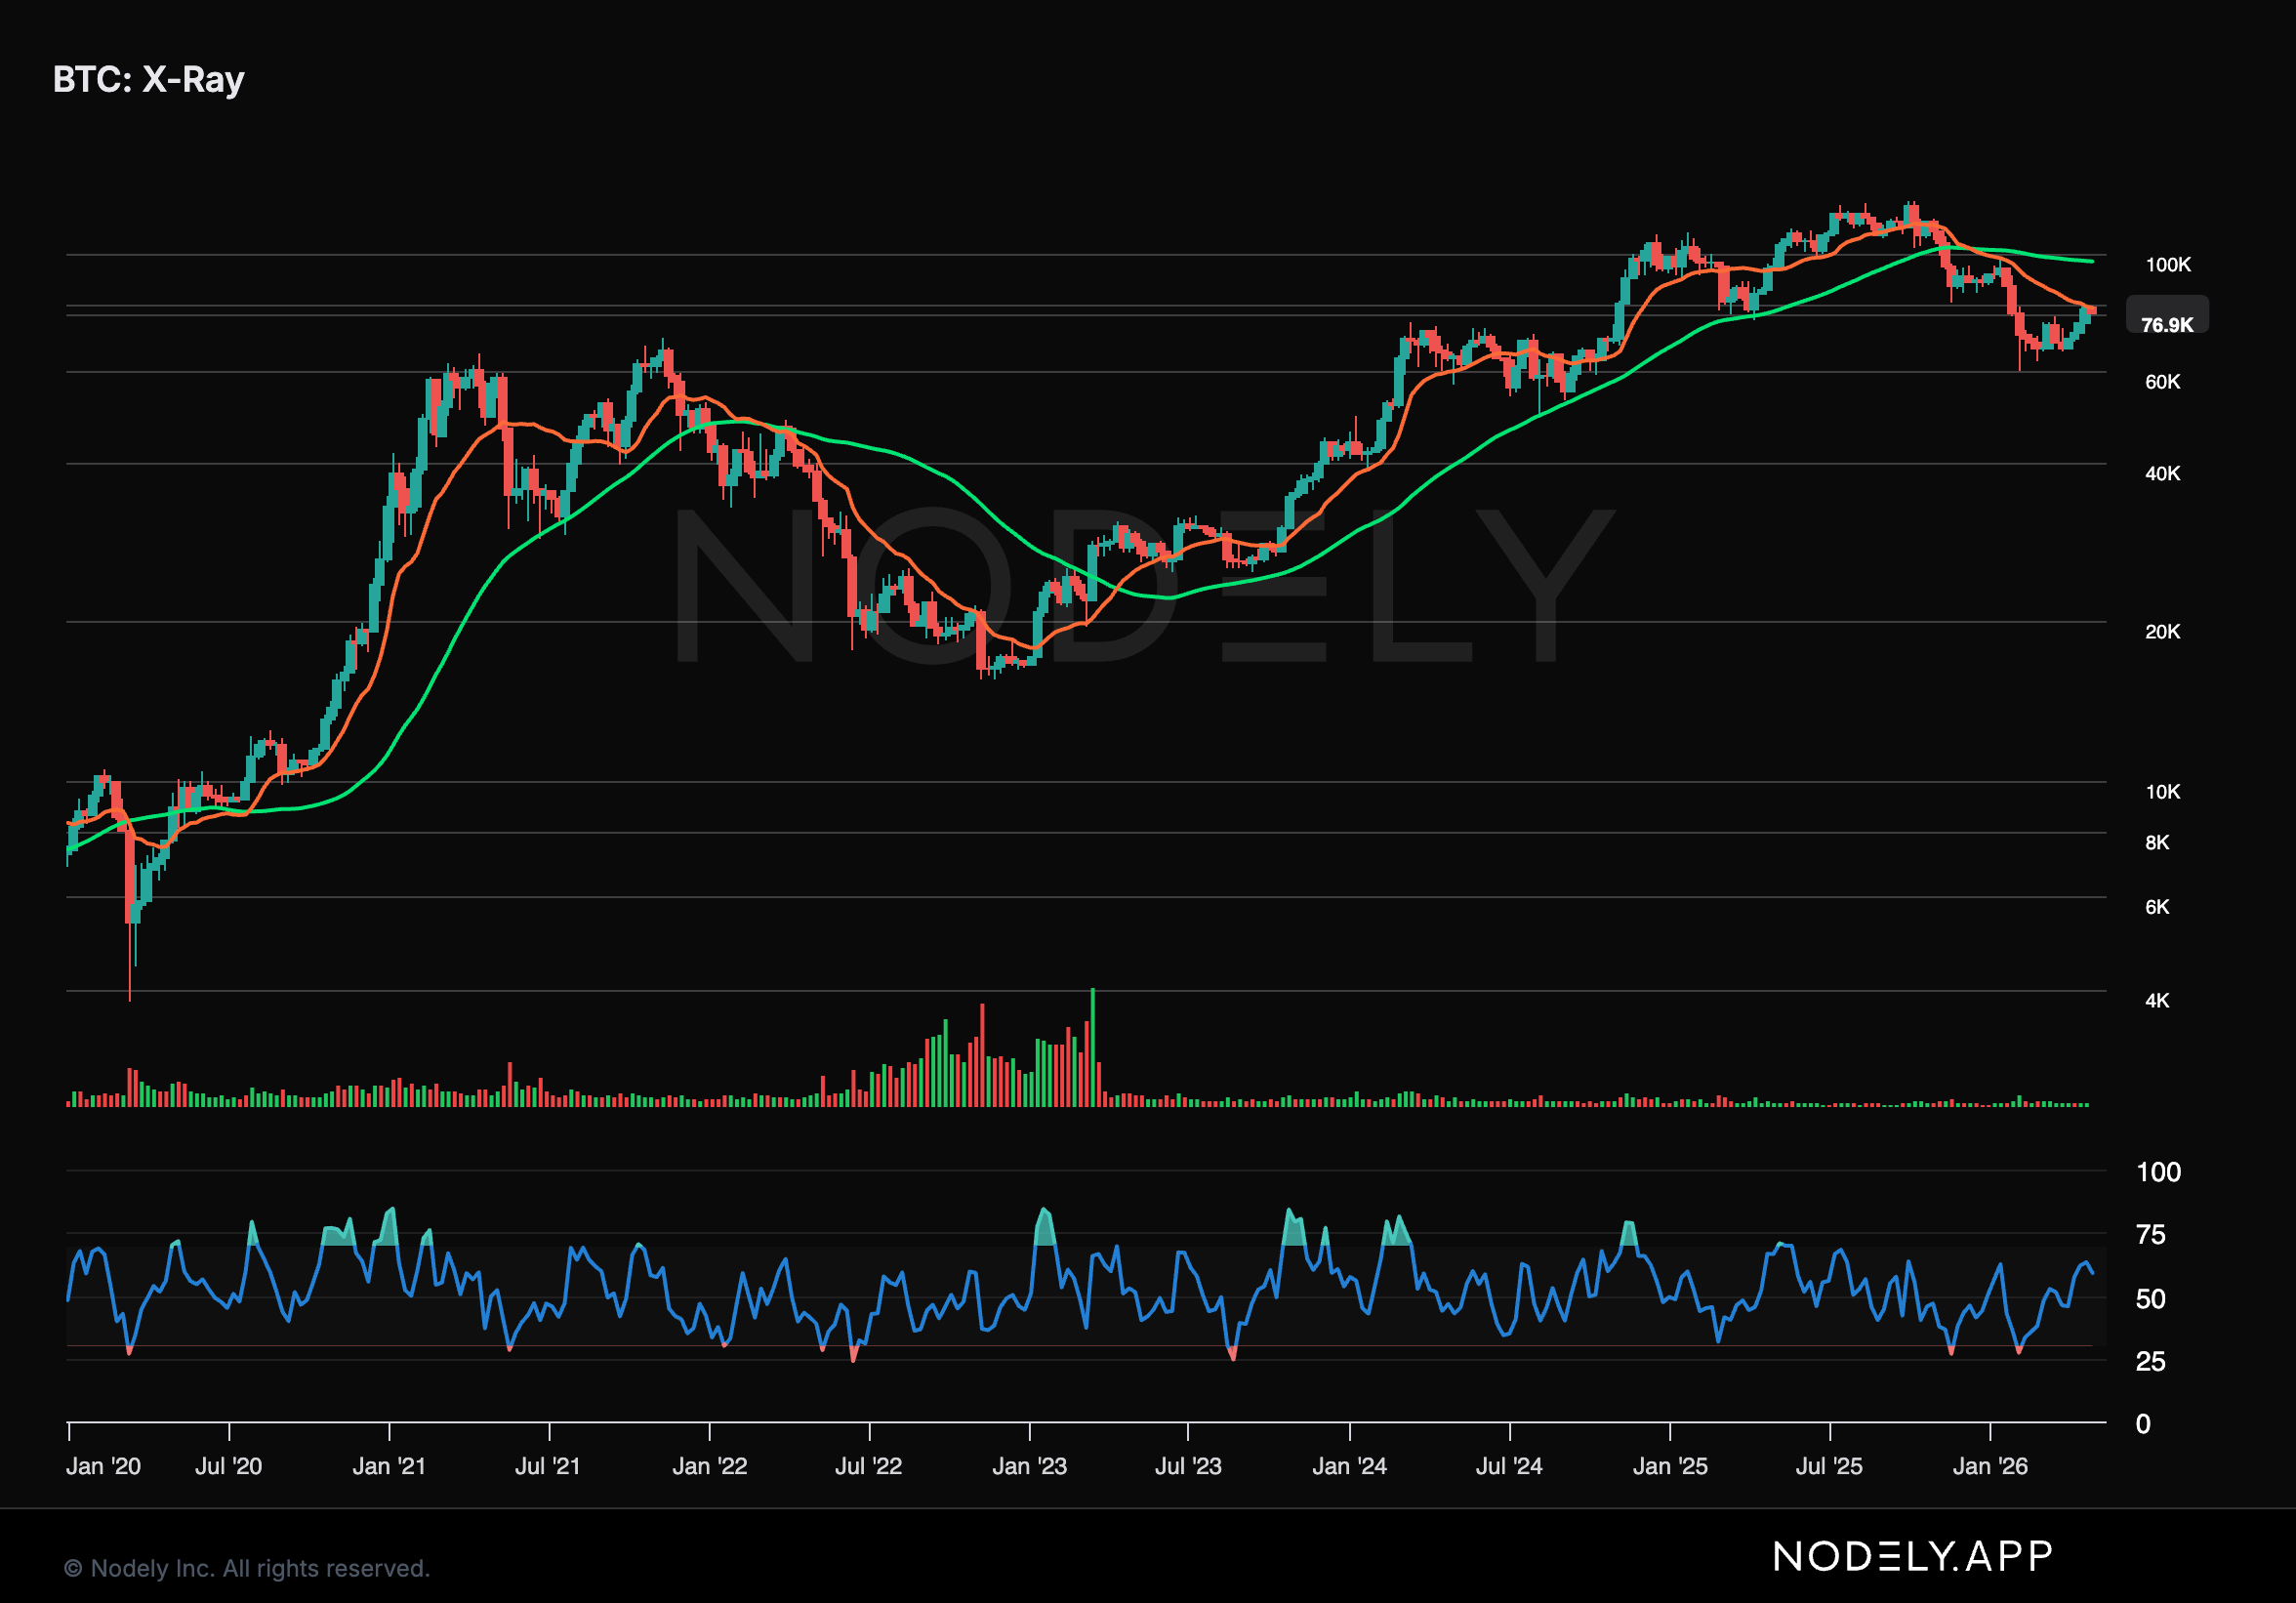Click the Nodely Inc. copyright text
The width and height of the screenshot is (2296, 1603).
[x=247, y=1568]
